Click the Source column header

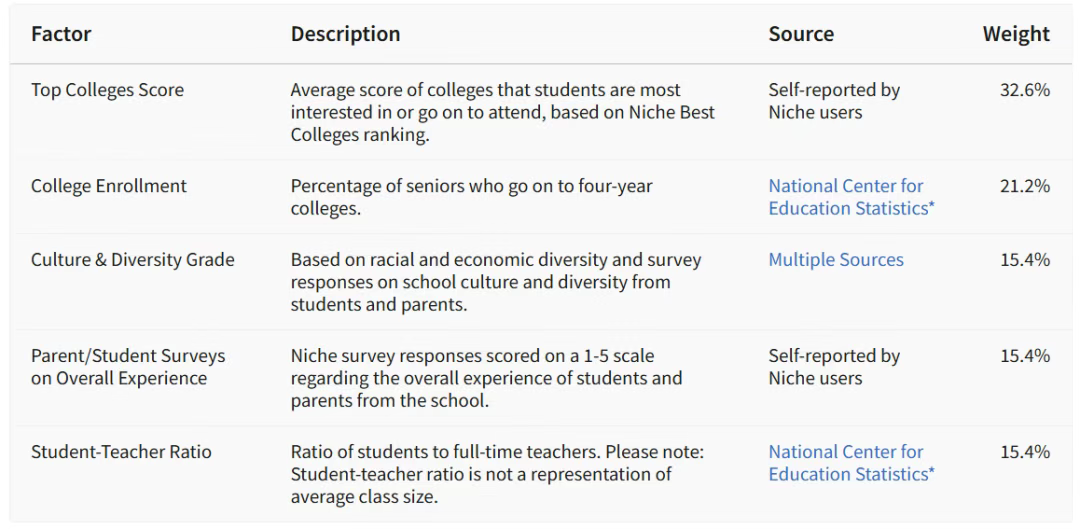[x=801, y=34]
